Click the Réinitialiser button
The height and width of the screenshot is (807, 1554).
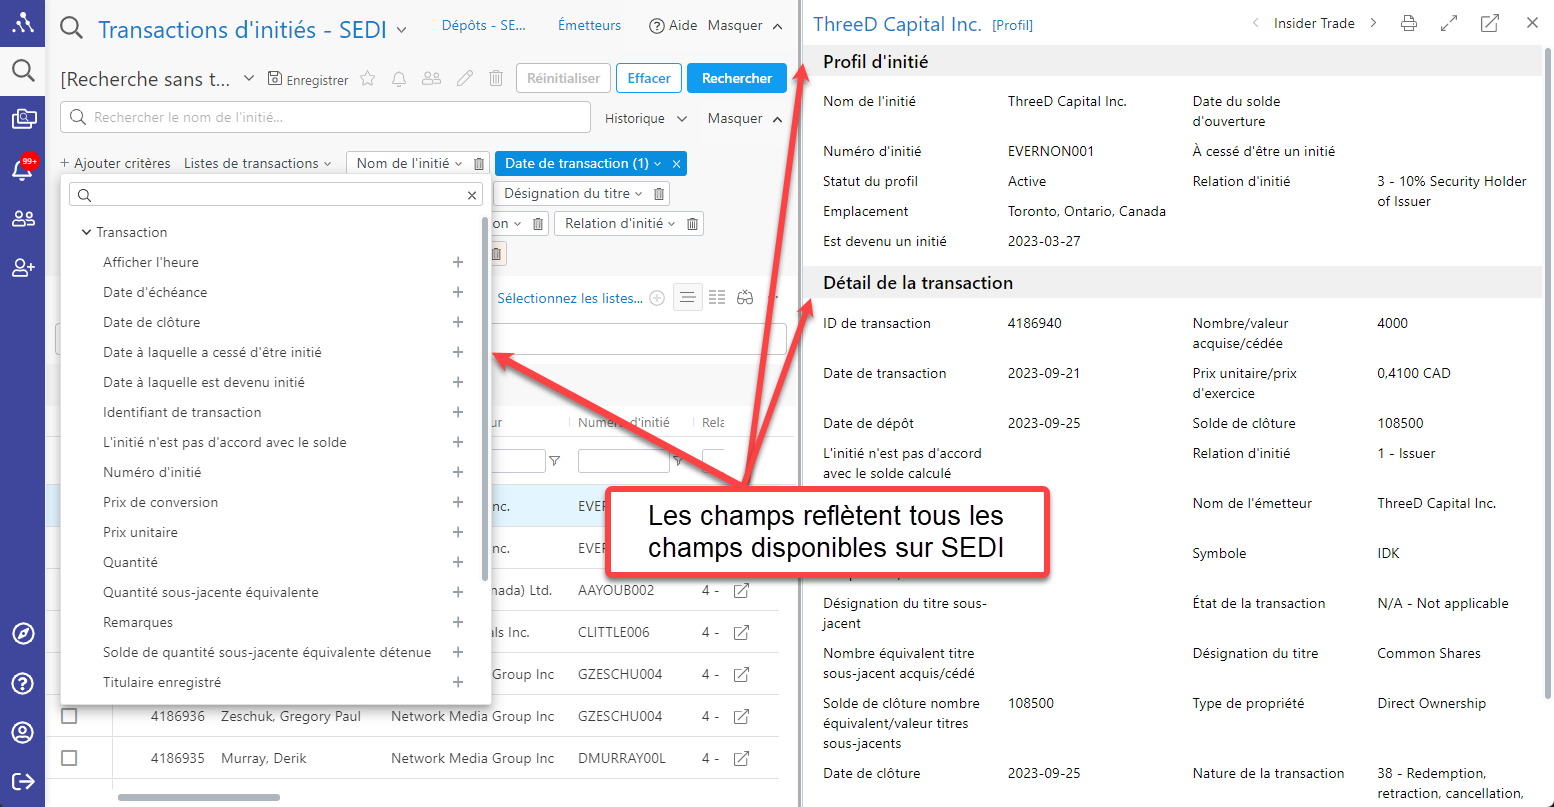564,78
